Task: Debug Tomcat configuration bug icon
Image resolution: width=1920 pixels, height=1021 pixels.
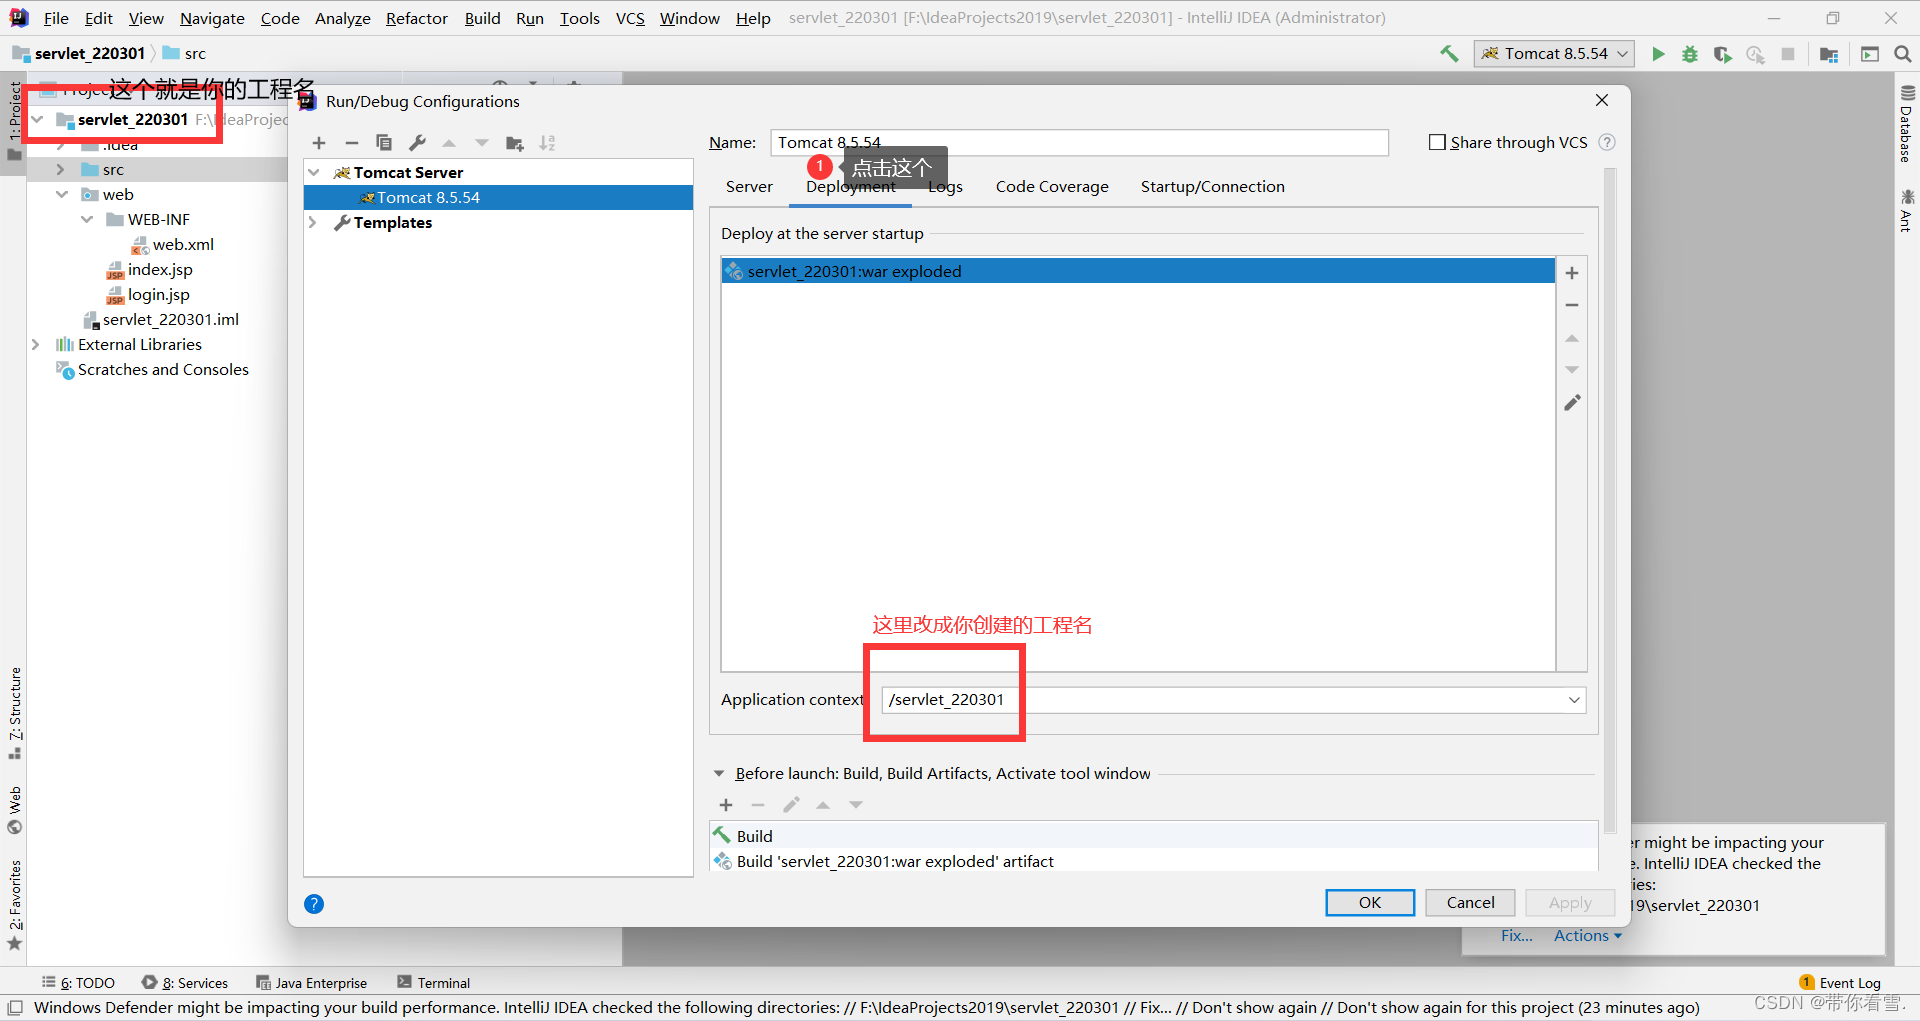Action: coord(1690,54)
